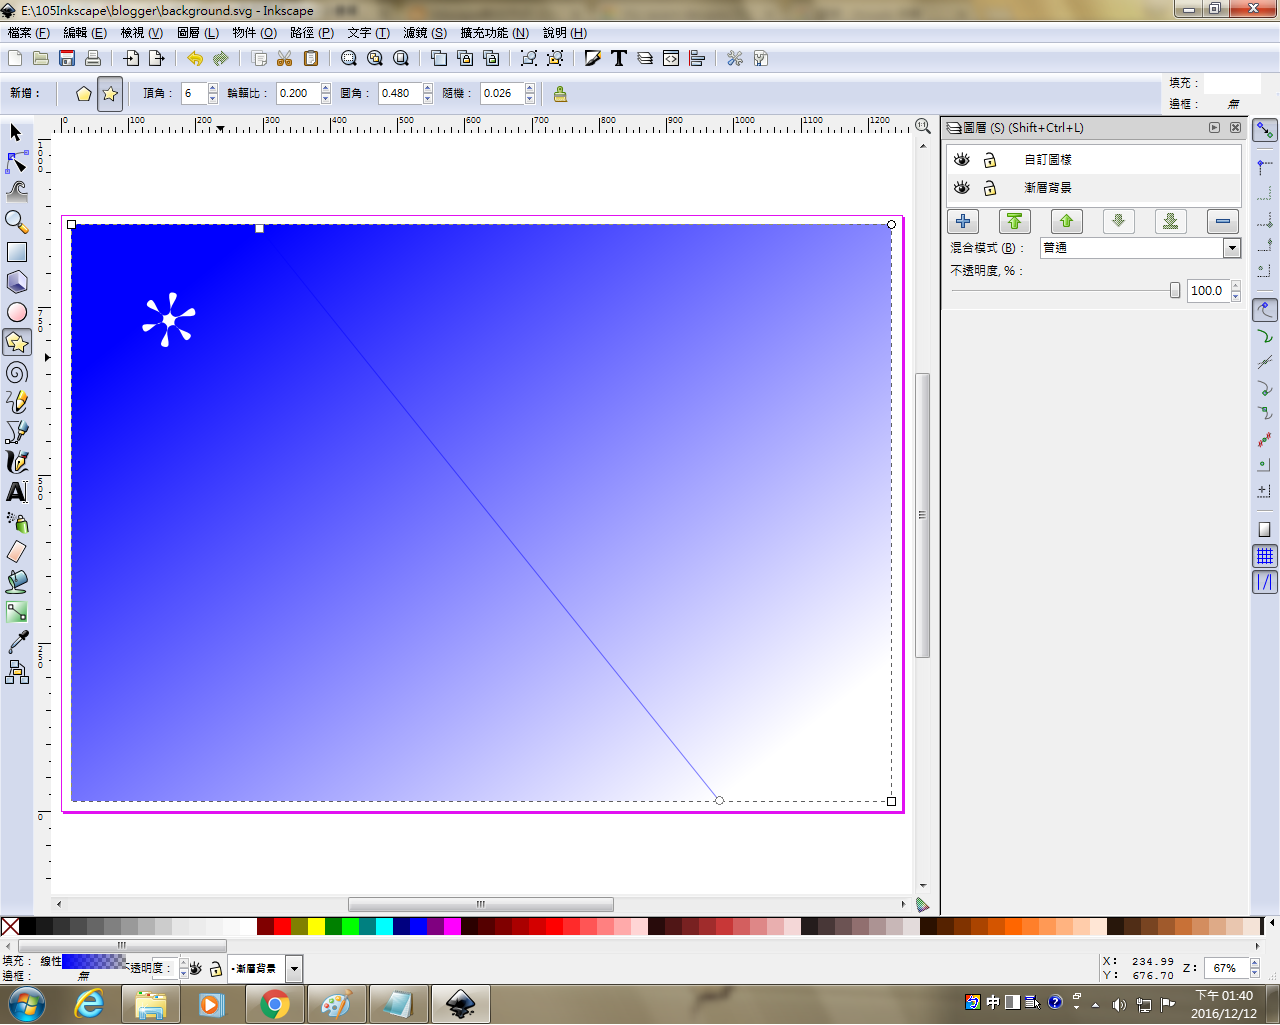Pick the gradient tool
Image resolution: width=1280 pixels, height=1025 pixels.
click(16, 612)
